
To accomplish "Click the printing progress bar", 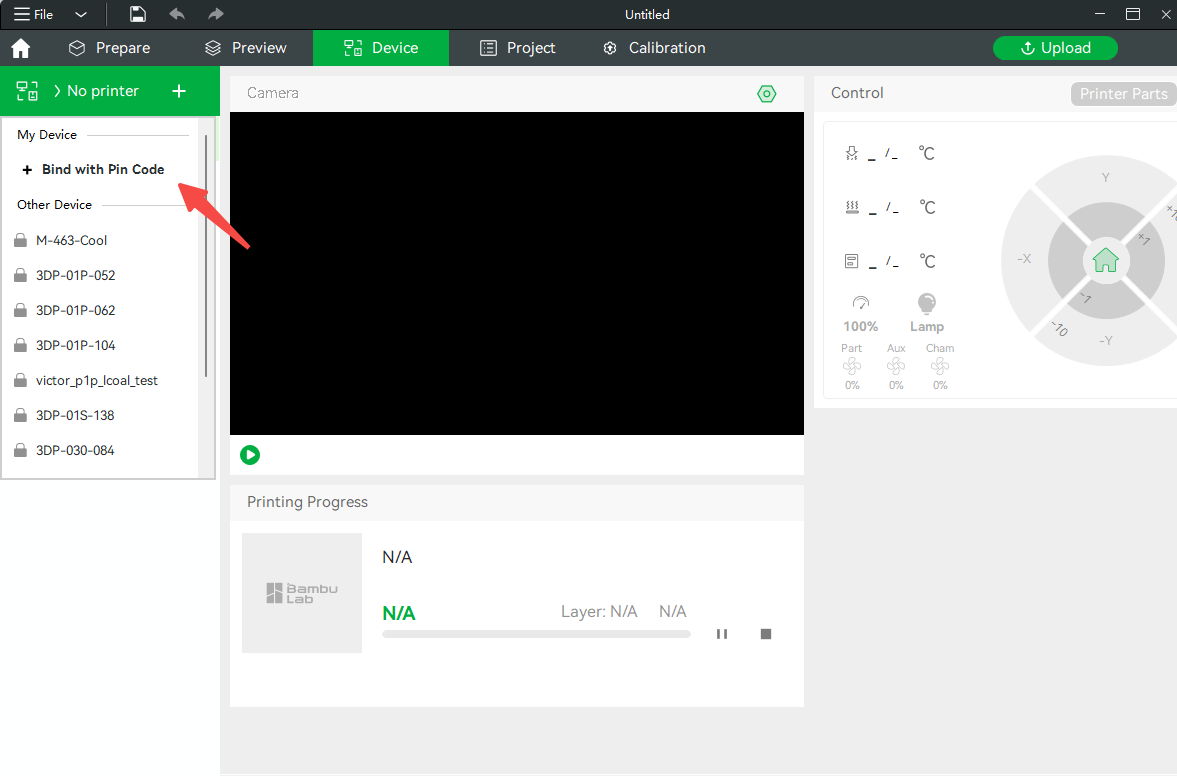I will 536,634.
